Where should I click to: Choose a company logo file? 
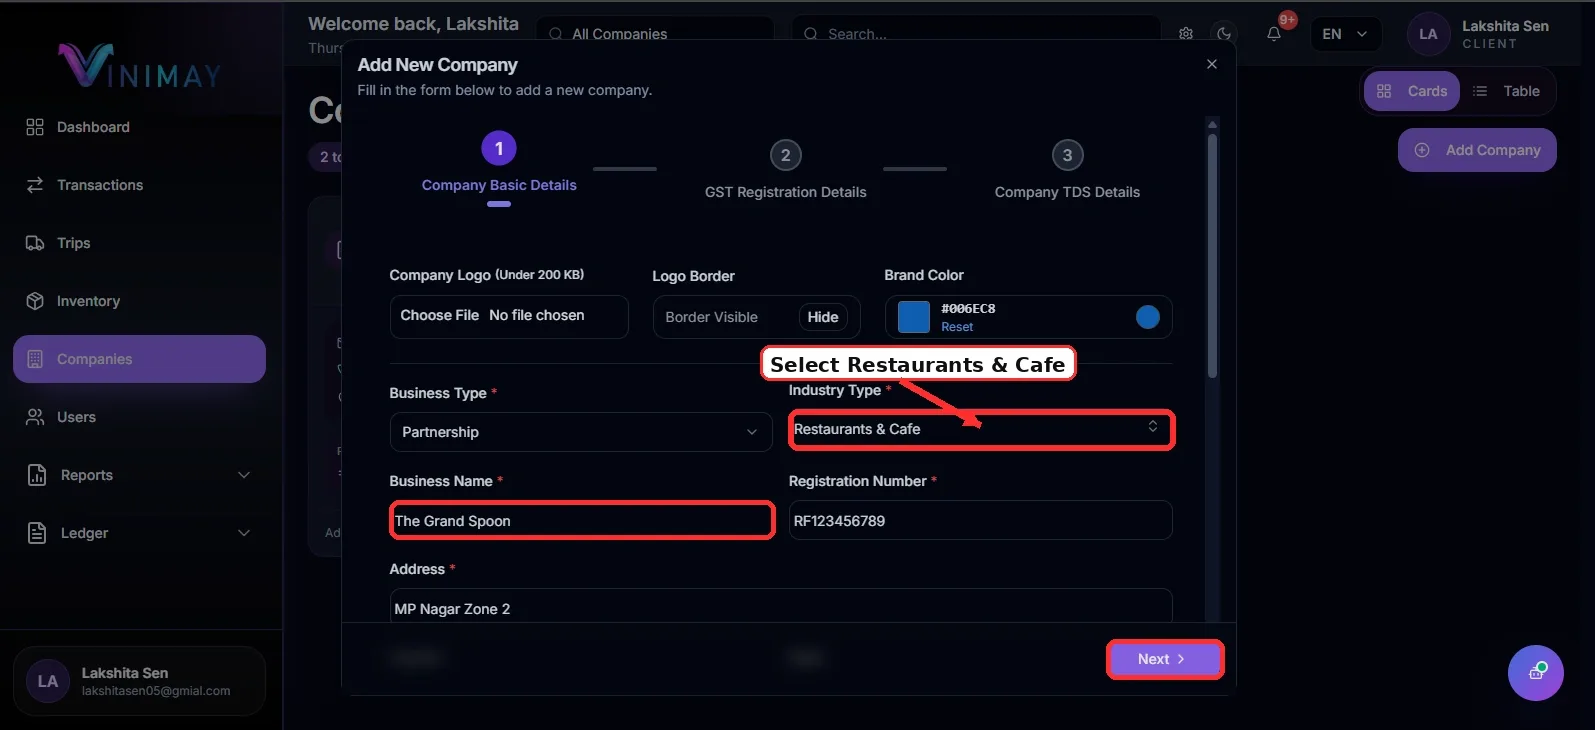click(509, 316)
